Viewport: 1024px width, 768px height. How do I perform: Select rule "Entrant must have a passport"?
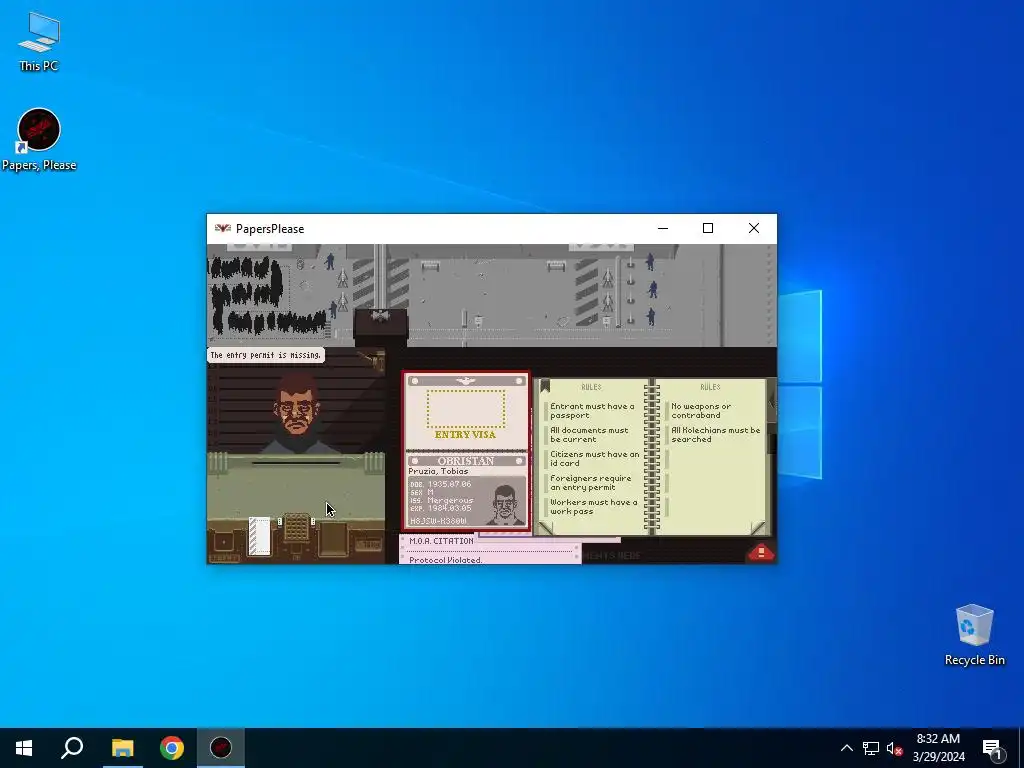[x=592, y=411]
